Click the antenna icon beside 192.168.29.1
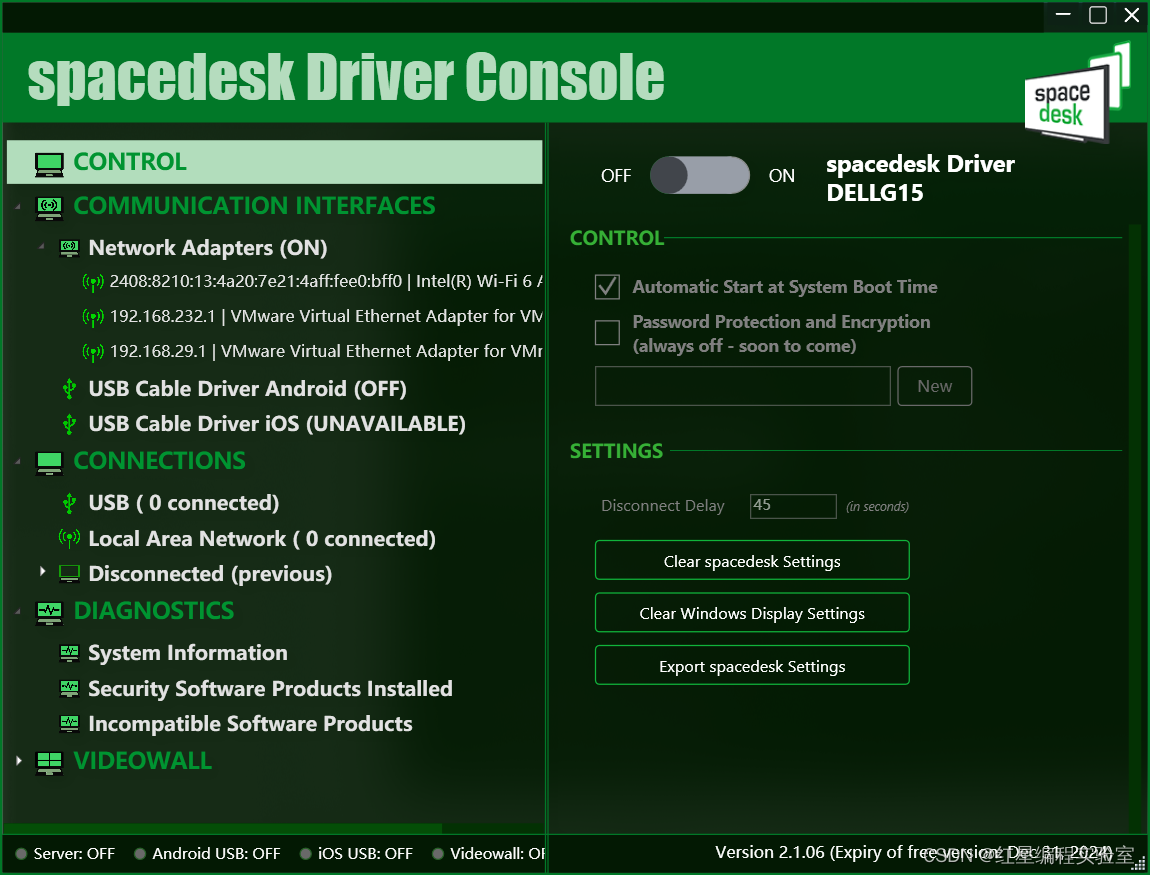This screenshot has height=875, width=1150. [x=92, y=352]
